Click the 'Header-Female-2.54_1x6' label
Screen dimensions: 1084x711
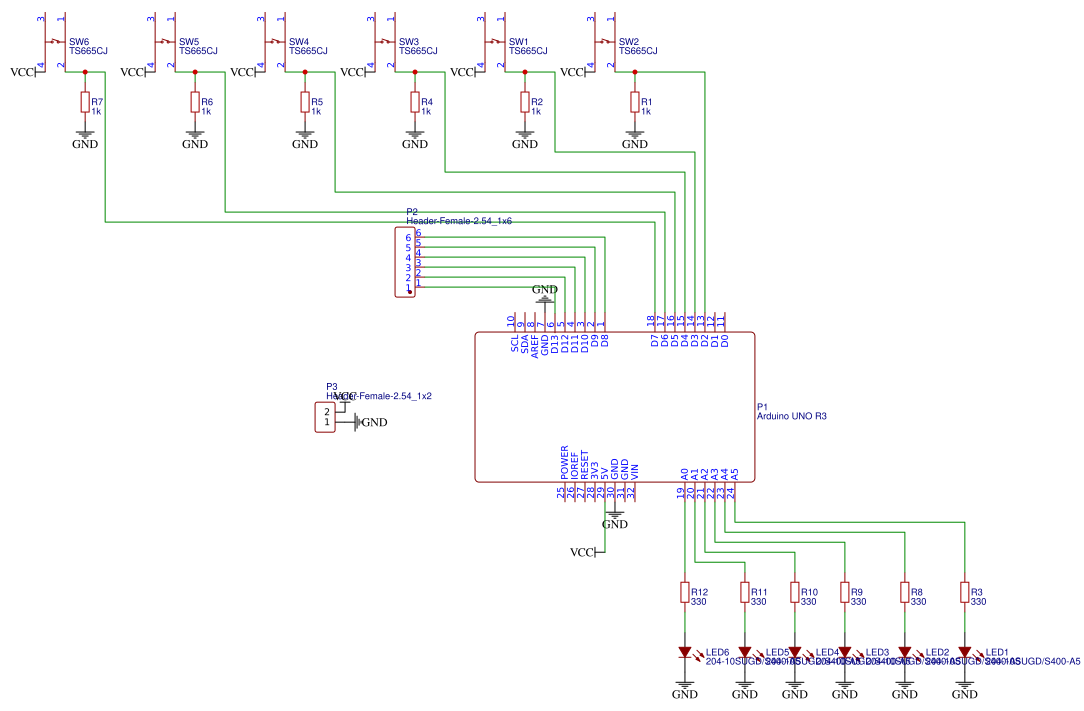pos(459,221)
